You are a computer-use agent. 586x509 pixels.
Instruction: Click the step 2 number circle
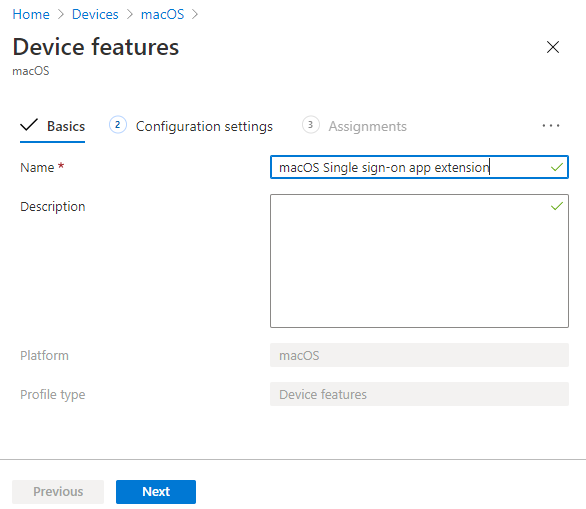[118, 125]
